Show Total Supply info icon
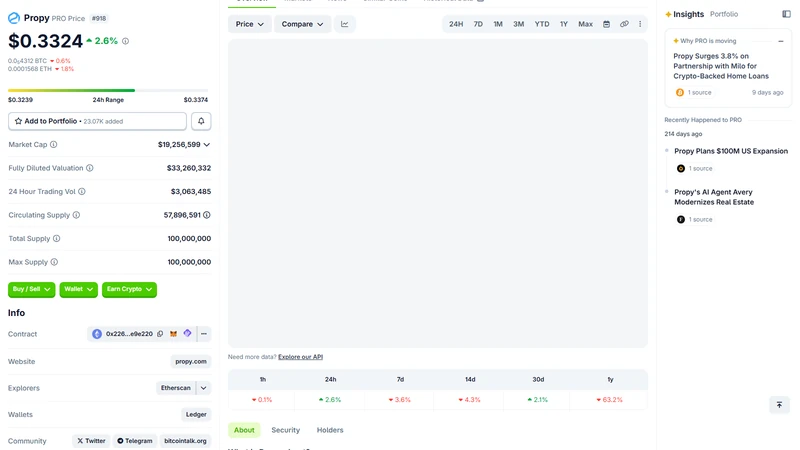800x450 pixels. click(57, 238)
